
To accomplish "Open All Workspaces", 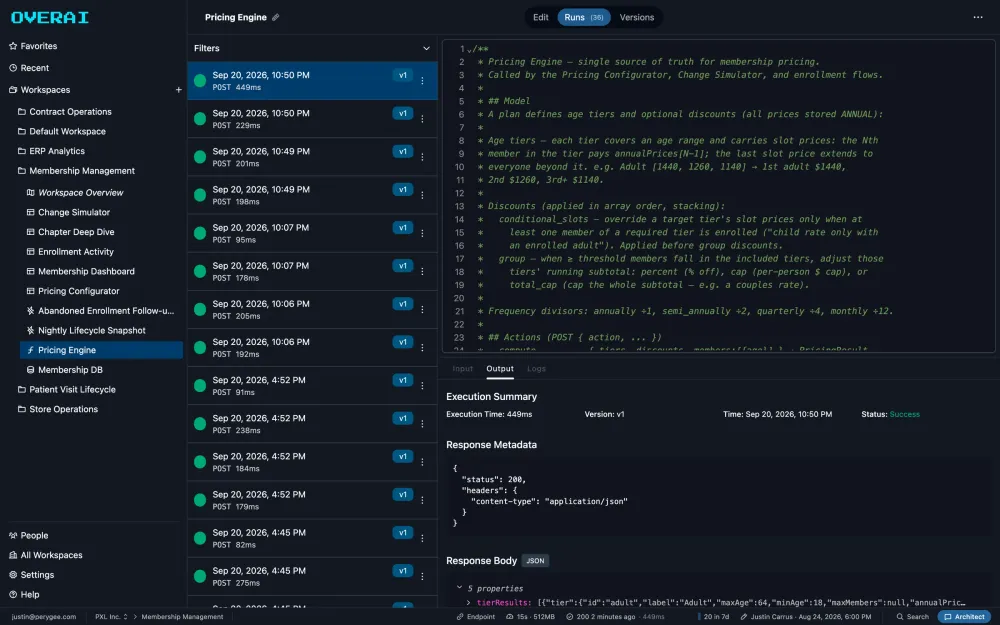I will (x=46, y=555).
